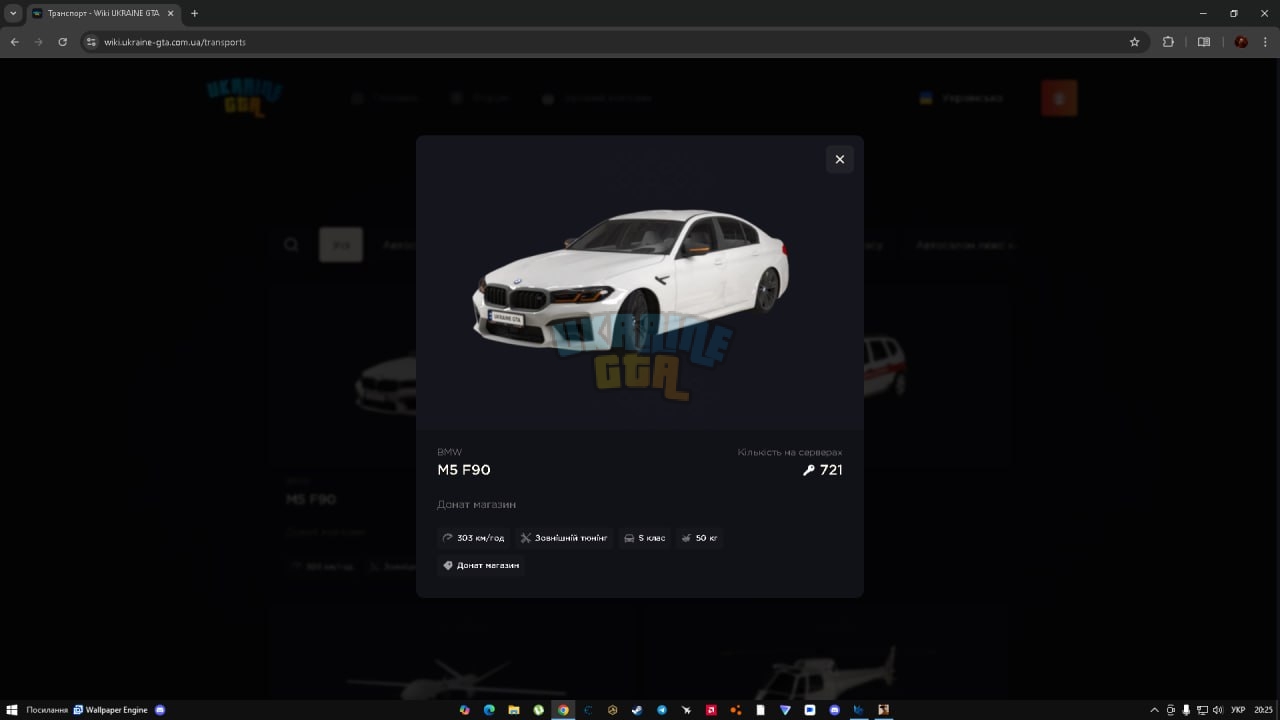
Task: Switch to Google Chrome in taskbar
Action: click(563, 710)
